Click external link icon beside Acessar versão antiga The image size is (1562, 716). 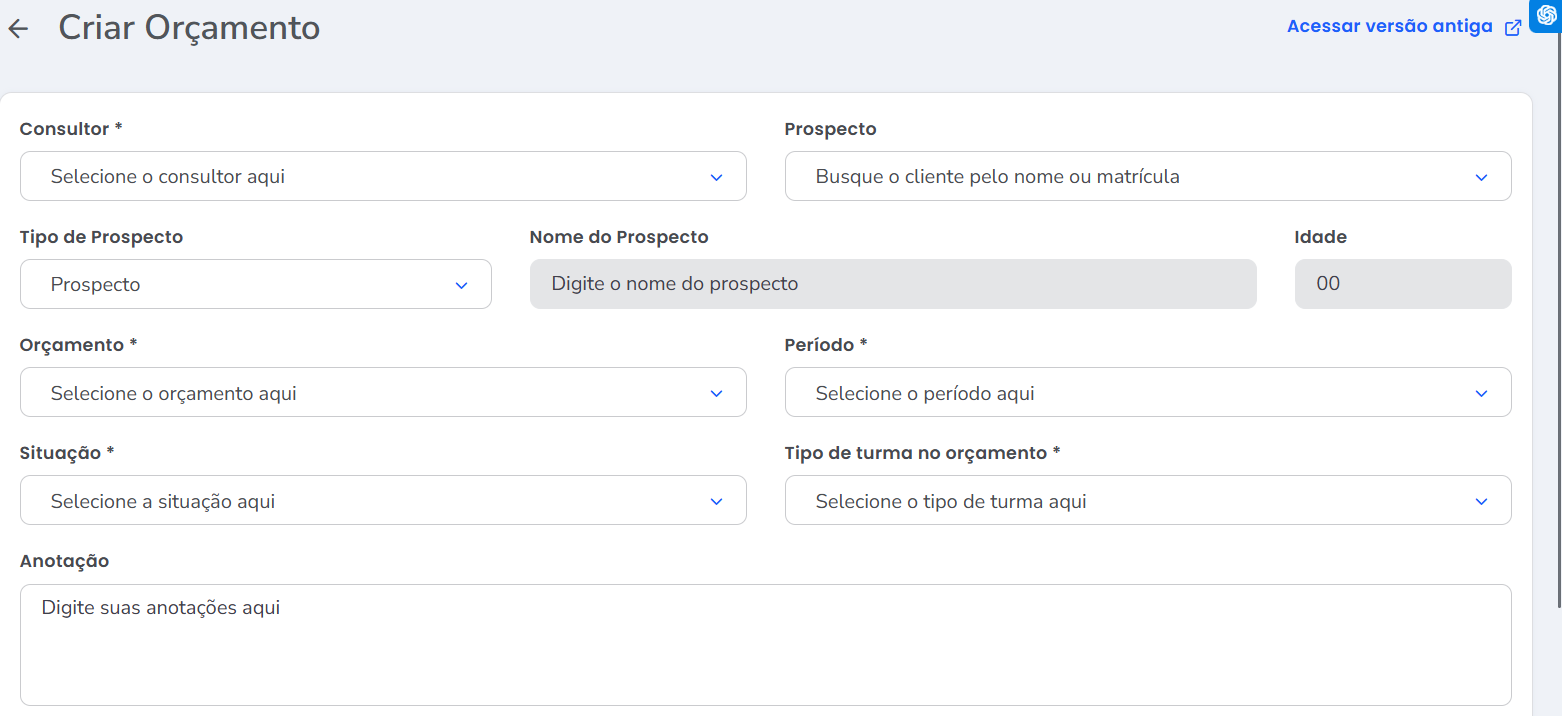pos(1513,28)
